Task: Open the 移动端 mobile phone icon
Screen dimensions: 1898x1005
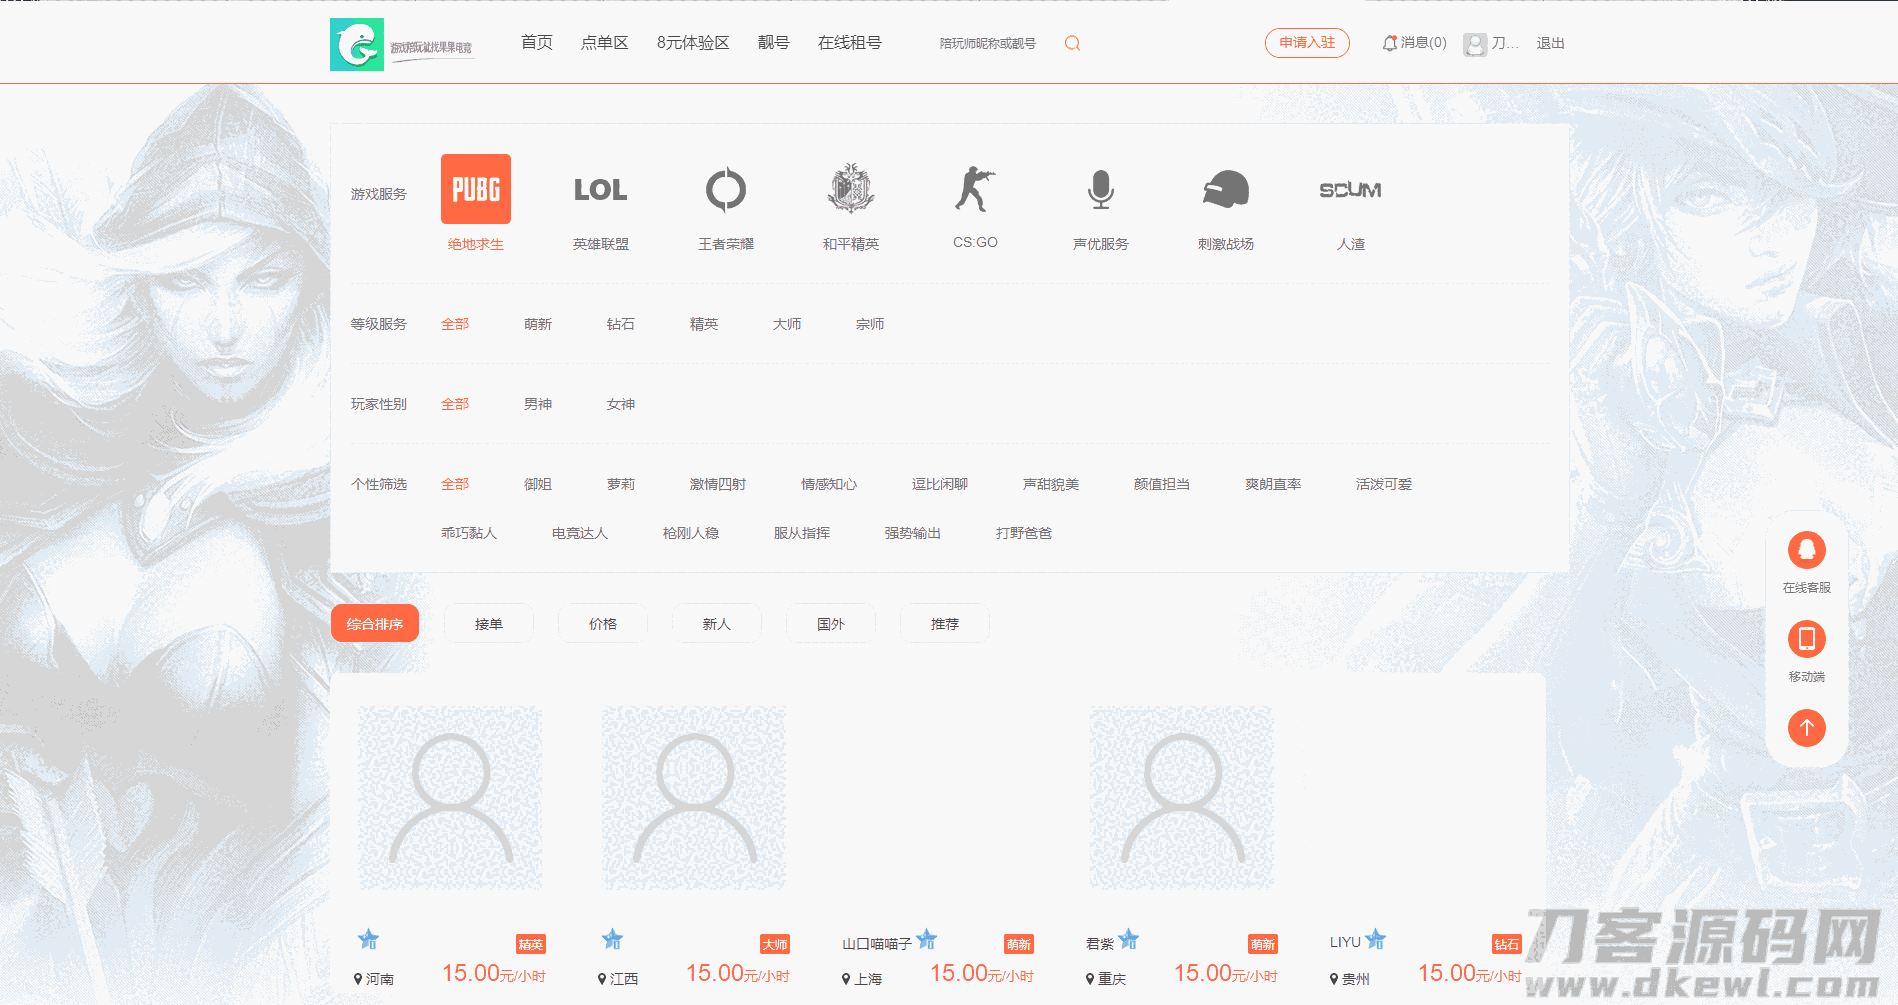Action: pos(1807,639)
